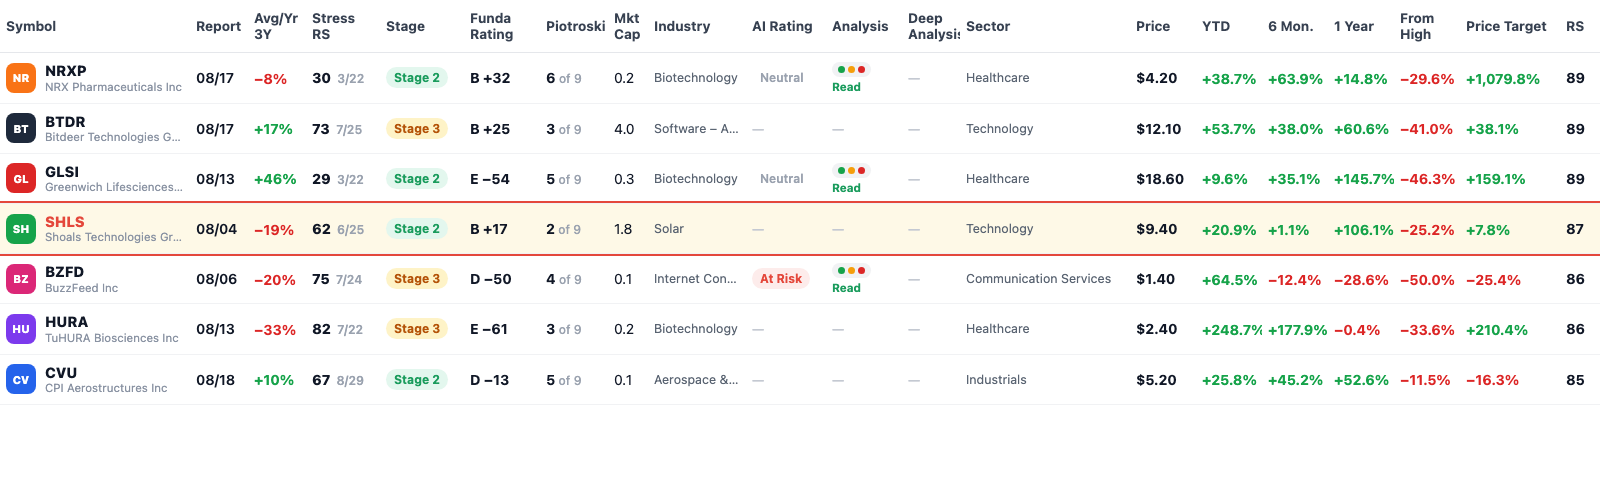Screen dimensions: 1600x483
Task: Sort table by the YTD column
Action: (1216, 26)
